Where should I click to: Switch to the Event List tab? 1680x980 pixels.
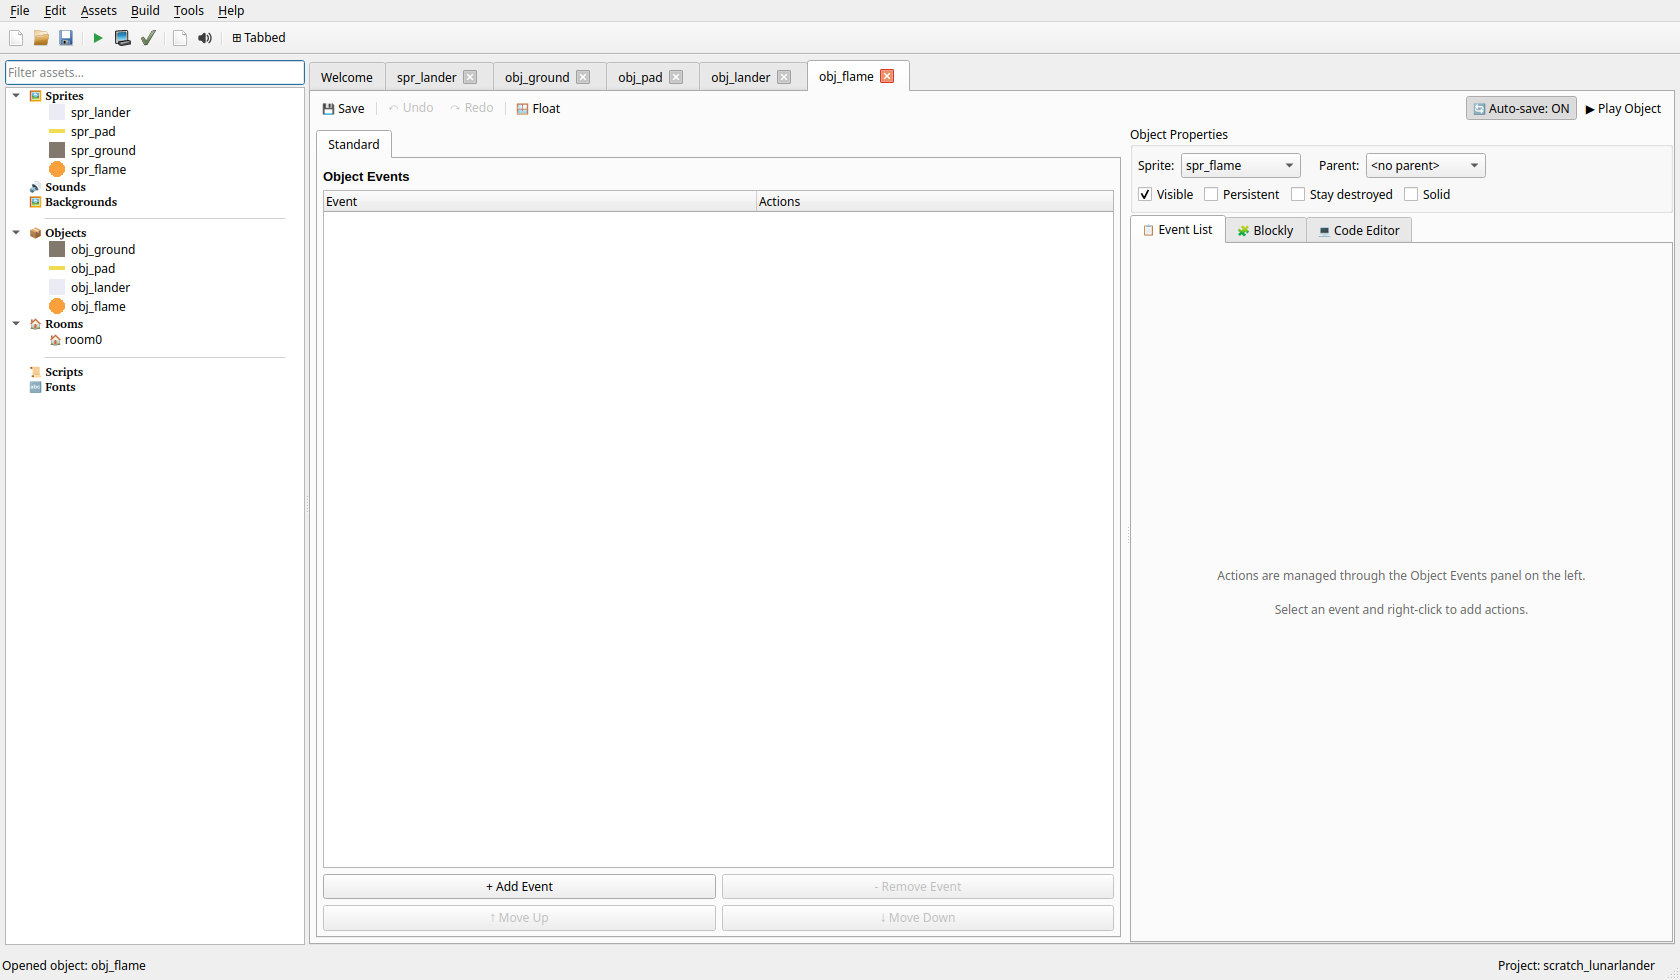point(1178,230)
